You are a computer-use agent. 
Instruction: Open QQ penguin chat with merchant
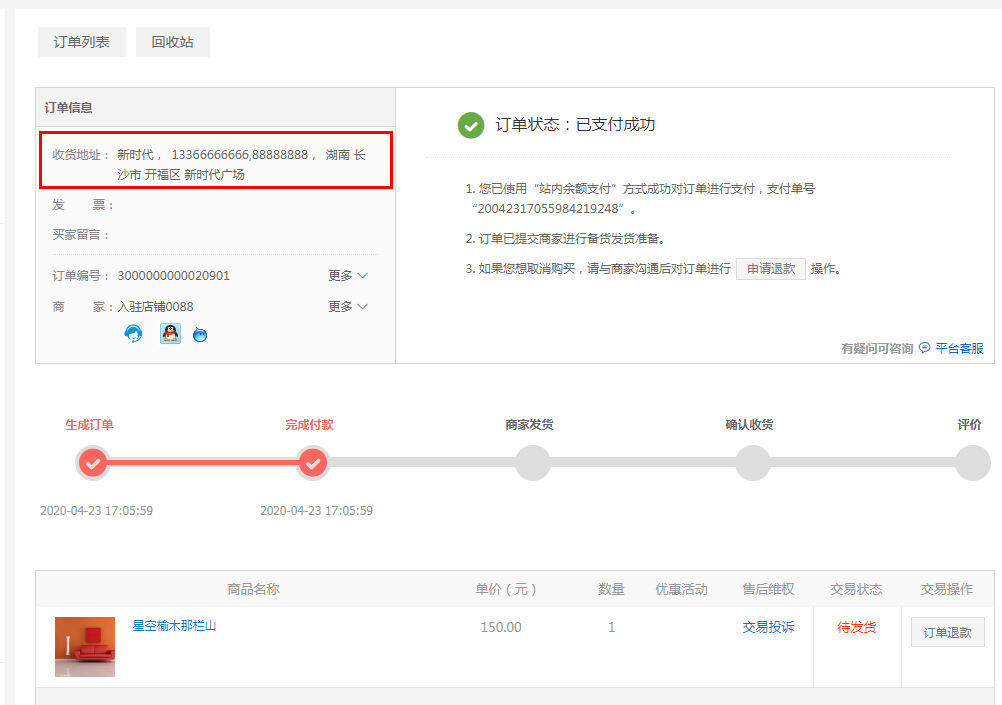click(171, 334)
